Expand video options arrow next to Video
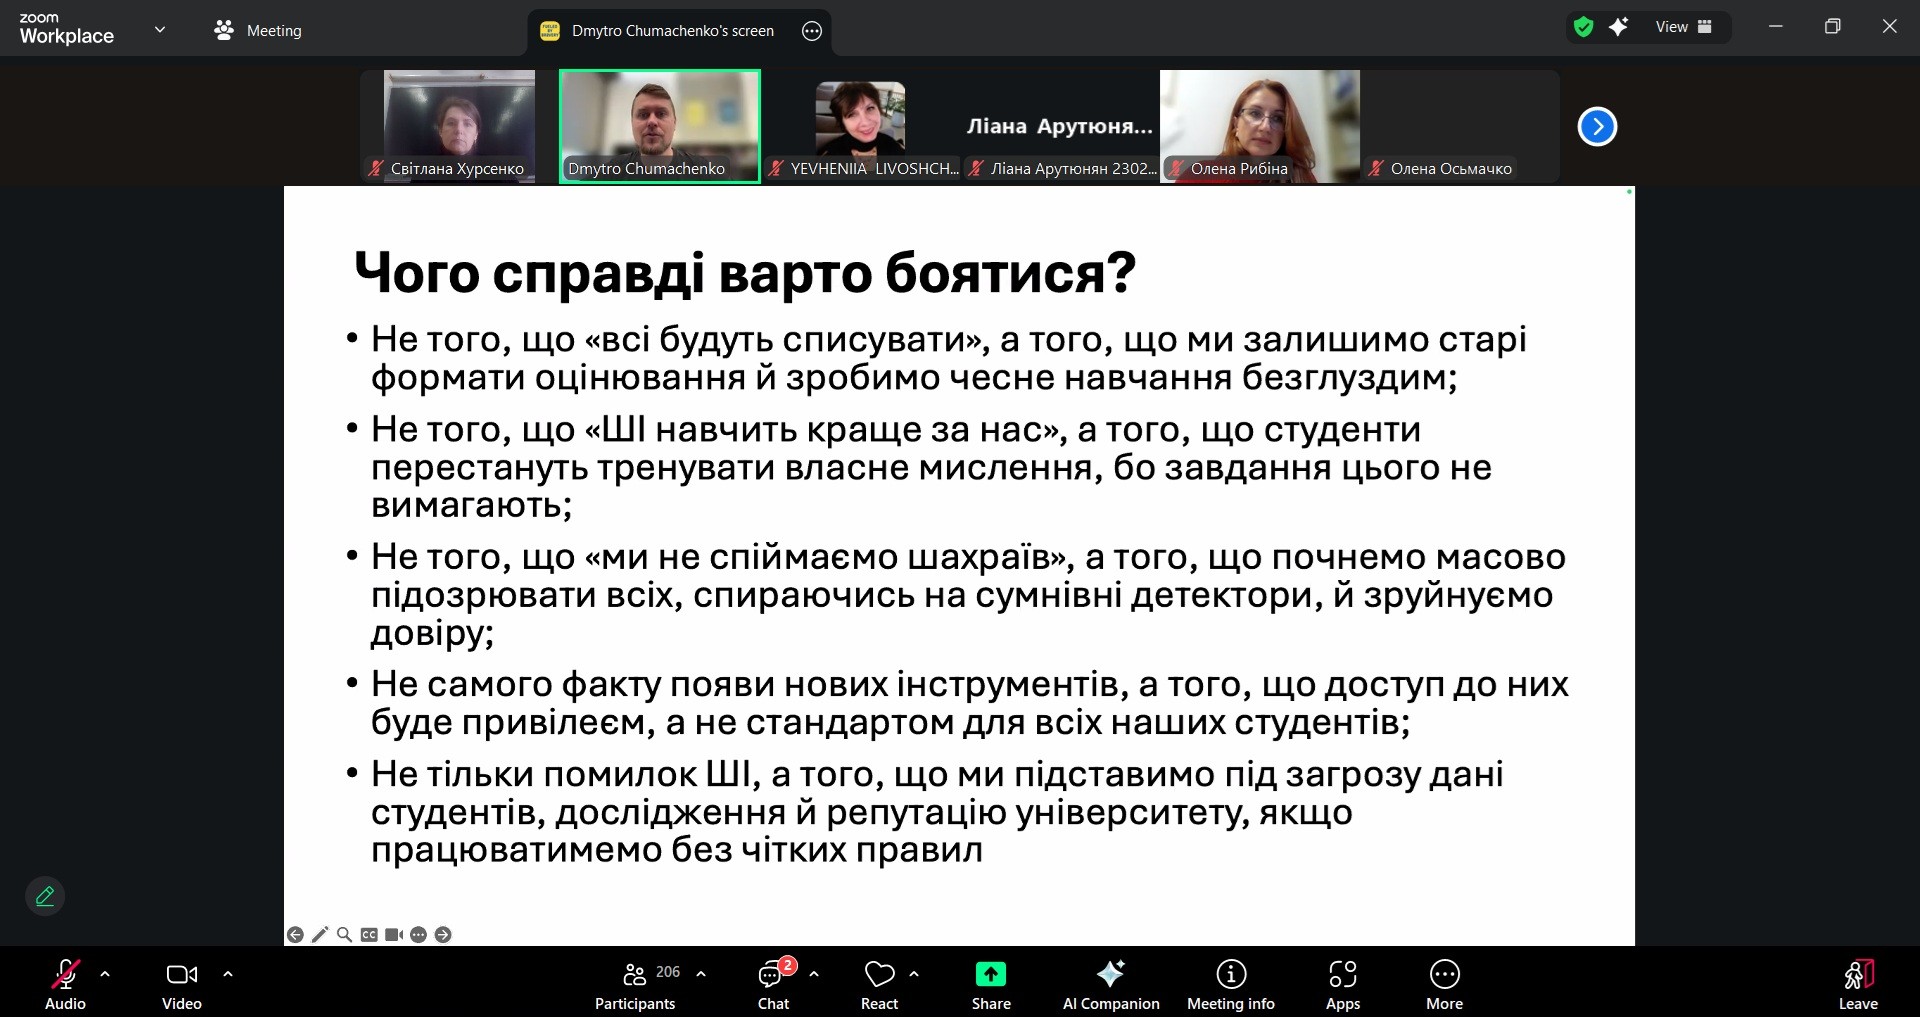The height and width of the screenshot is (1017, 1920). pos(228,973)
